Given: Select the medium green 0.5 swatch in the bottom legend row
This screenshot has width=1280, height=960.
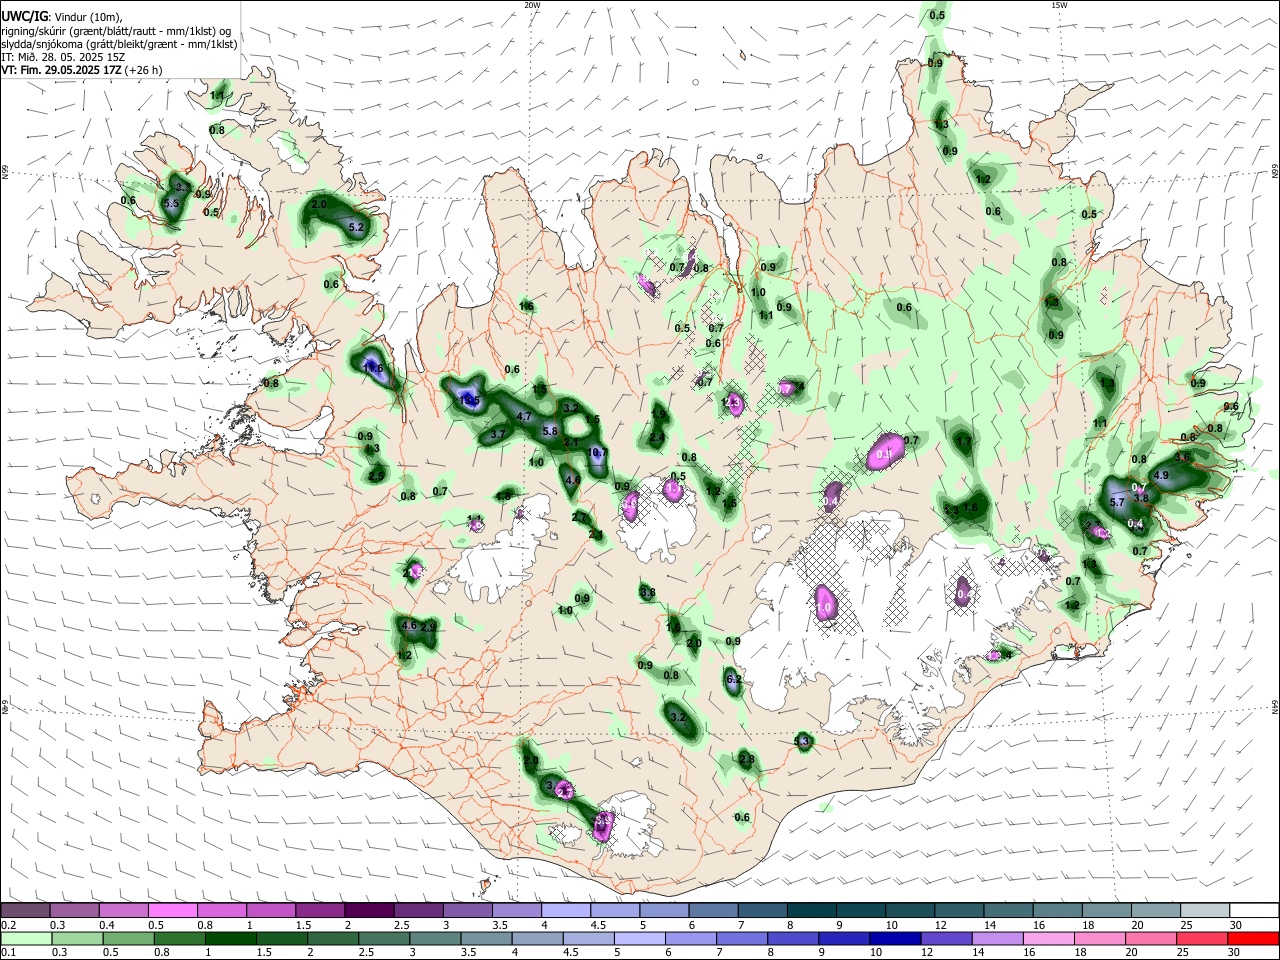Looking at the screenshot, I should pos(127,938).
